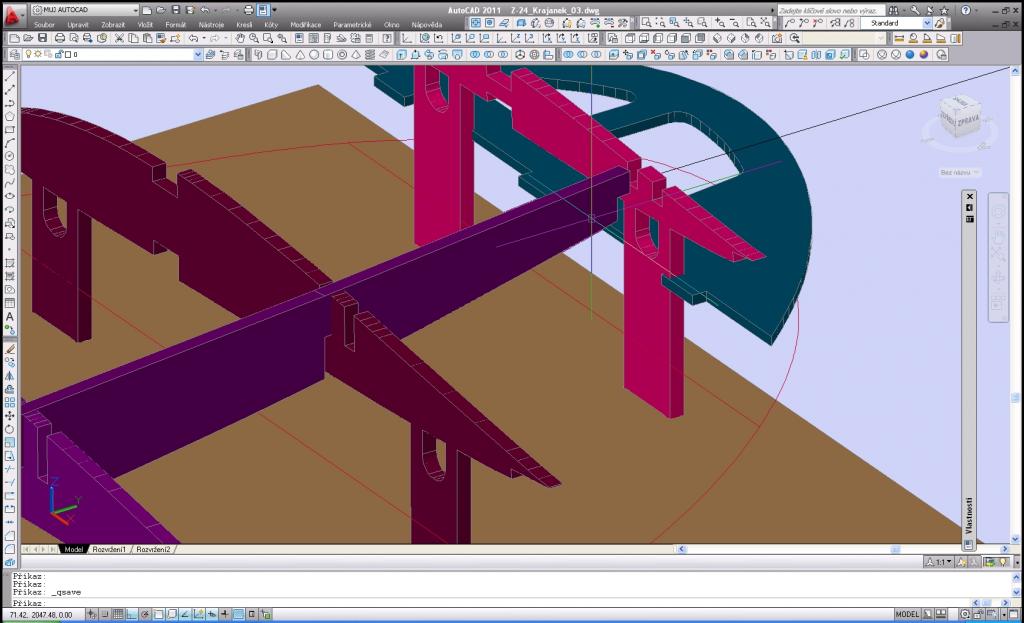
Task: Select the Pan hand tool
Action: 241,38
